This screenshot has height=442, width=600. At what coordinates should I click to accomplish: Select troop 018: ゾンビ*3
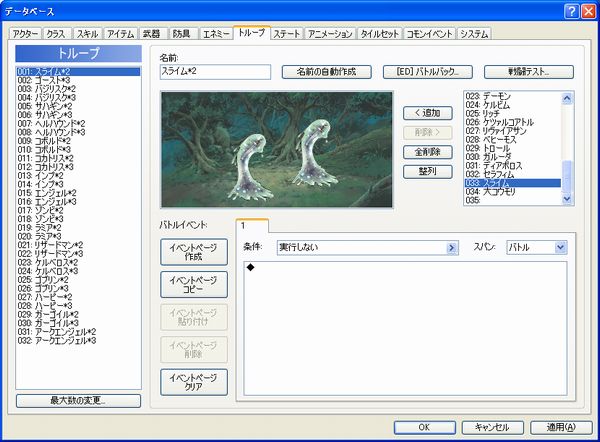point(78,219)
